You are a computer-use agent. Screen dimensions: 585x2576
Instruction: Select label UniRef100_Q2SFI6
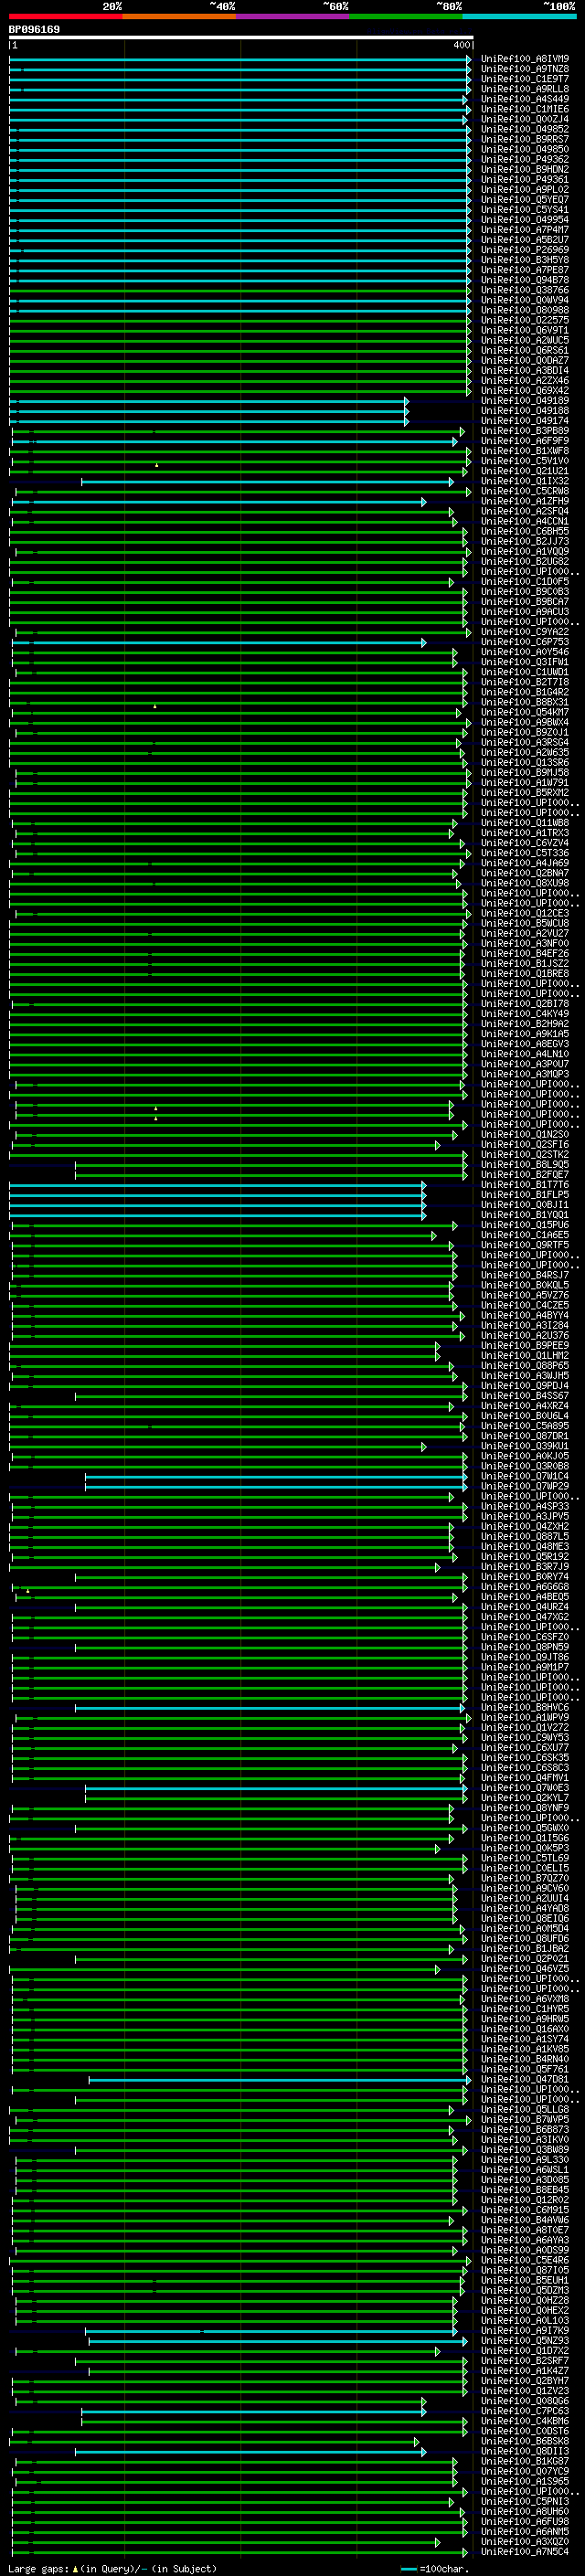coord(525,1145)
